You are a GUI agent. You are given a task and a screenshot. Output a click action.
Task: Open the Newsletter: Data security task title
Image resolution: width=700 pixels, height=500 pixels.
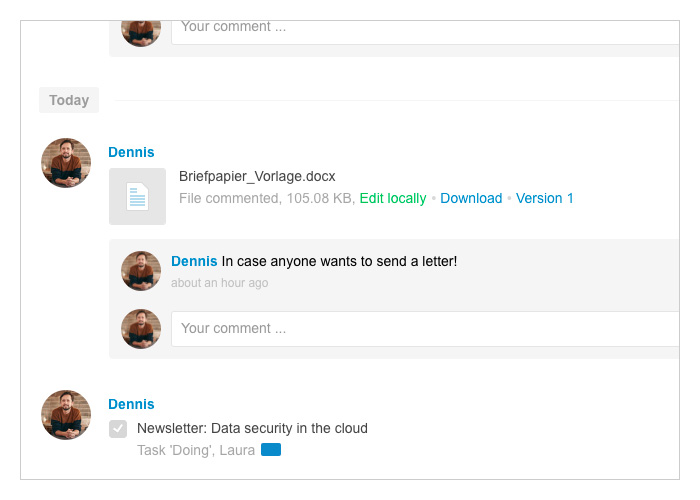(252, 428)
